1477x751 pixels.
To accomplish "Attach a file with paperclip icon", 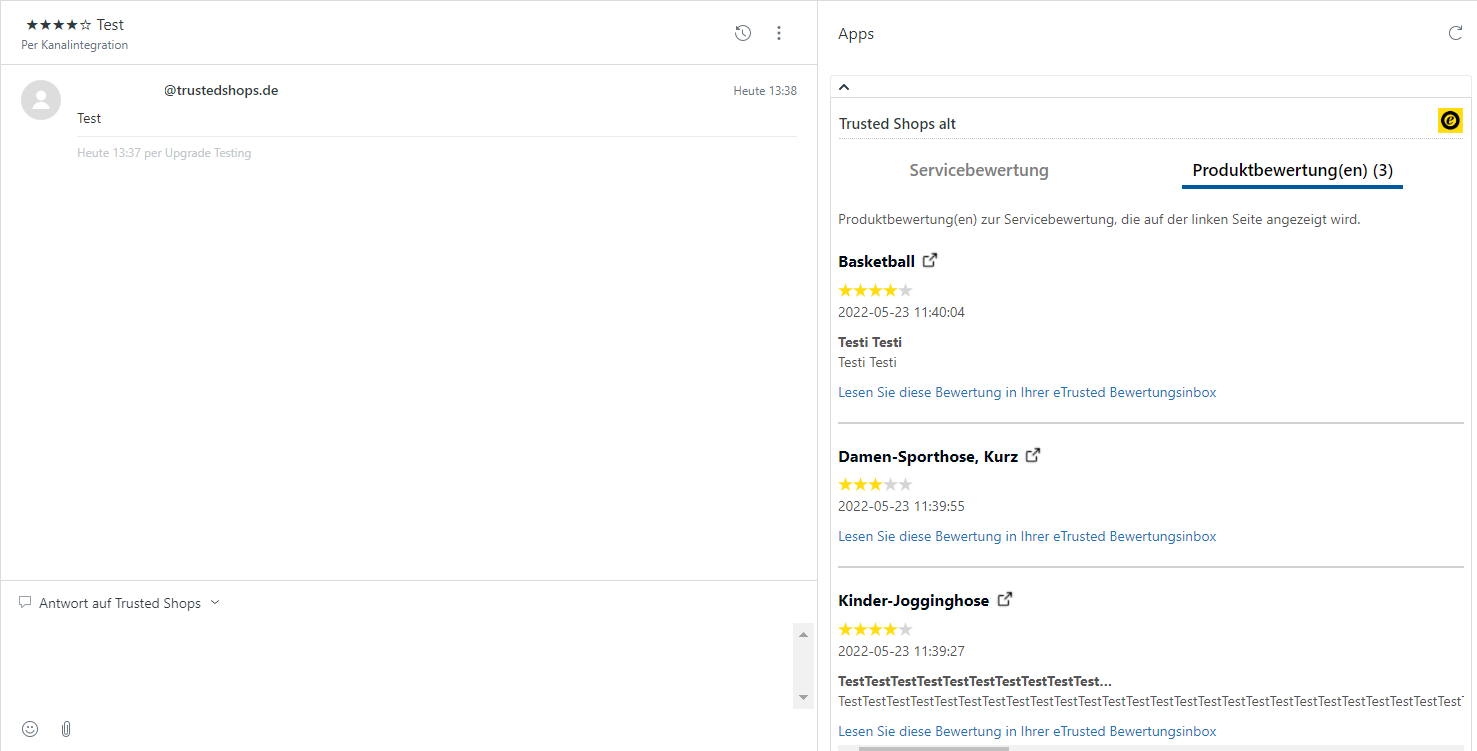I will coord(66,729).
